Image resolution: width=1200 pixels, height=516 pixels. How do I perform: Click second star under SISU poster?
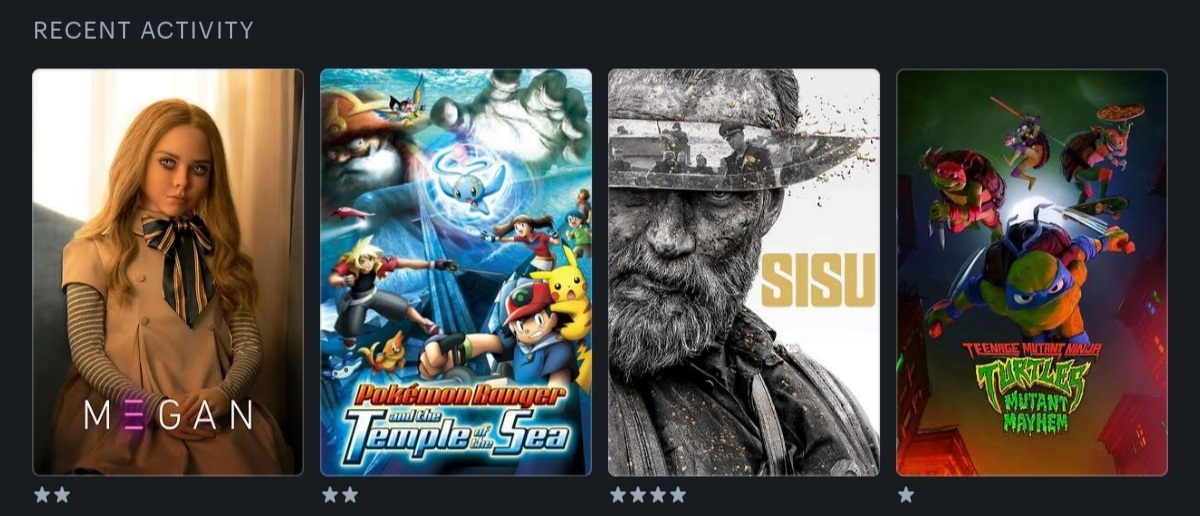(x=638, y=494)
